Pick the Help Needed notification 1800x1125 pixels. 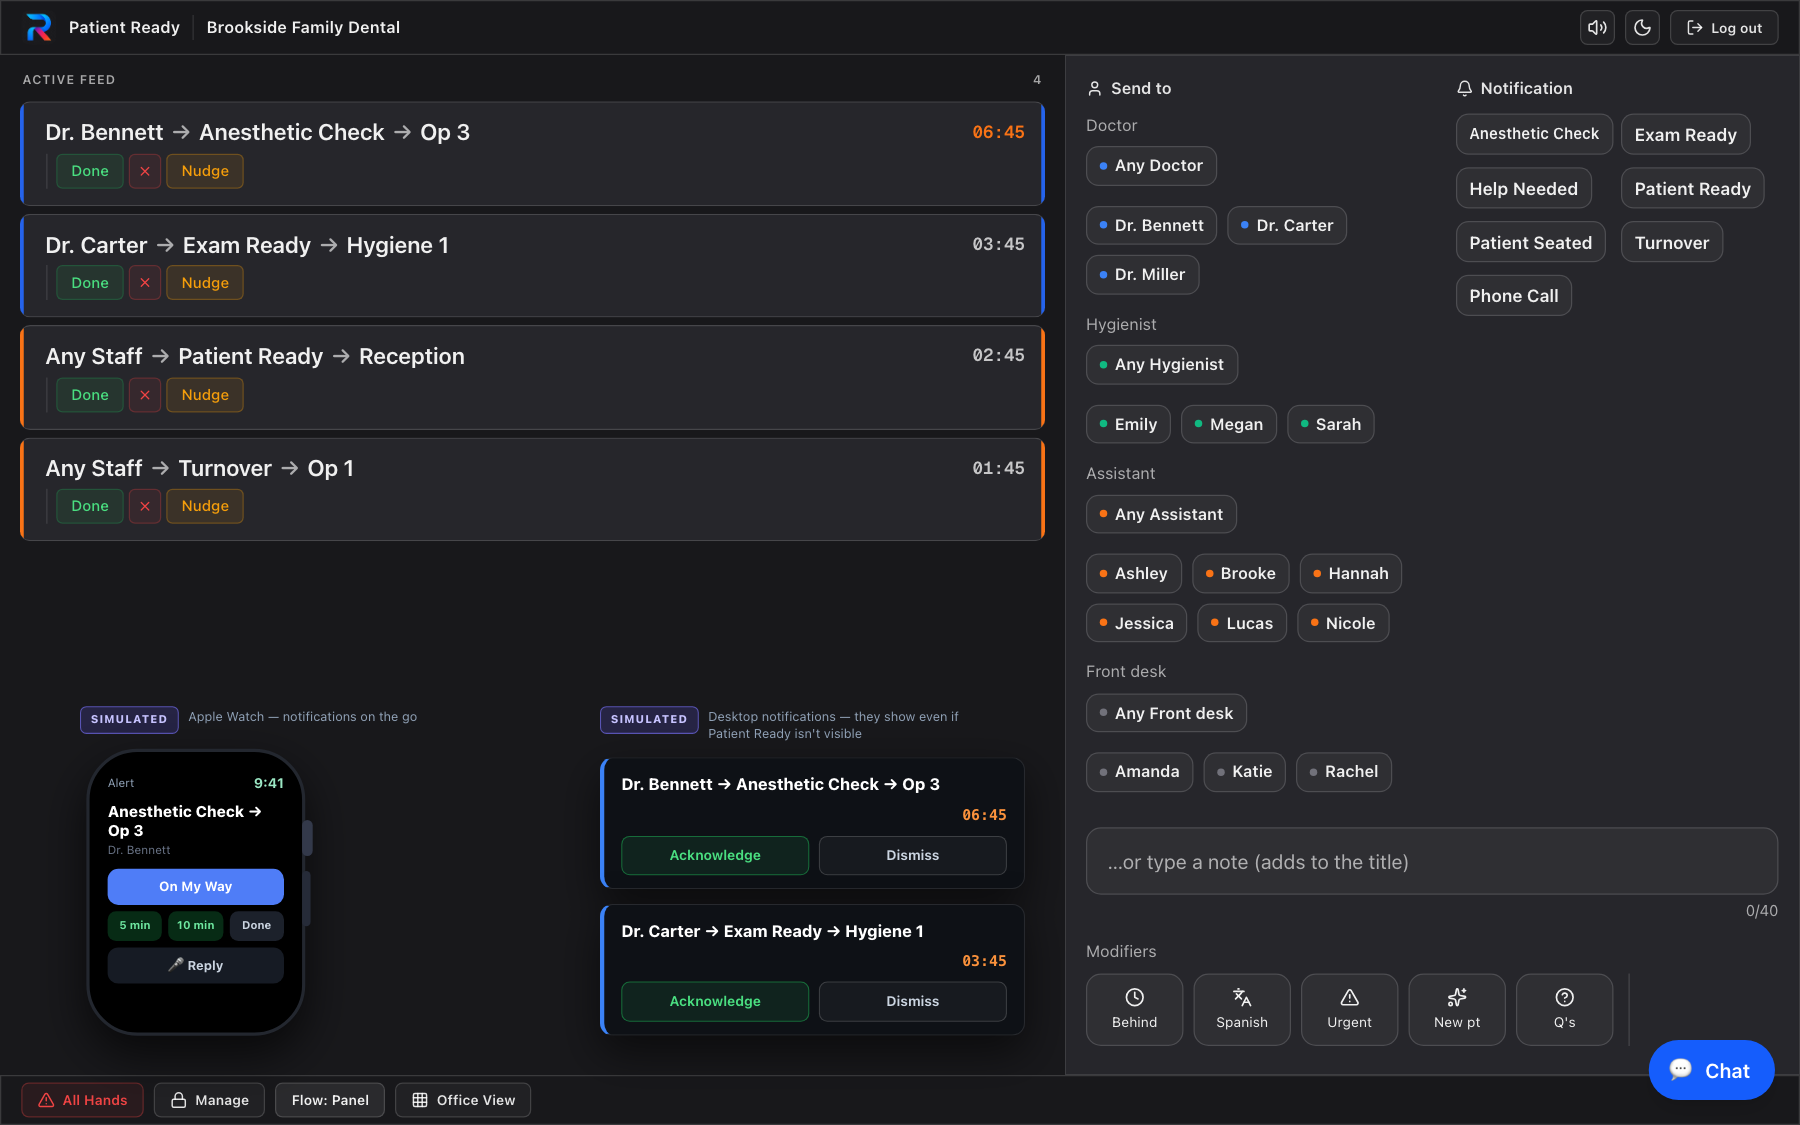(1523, 188)
